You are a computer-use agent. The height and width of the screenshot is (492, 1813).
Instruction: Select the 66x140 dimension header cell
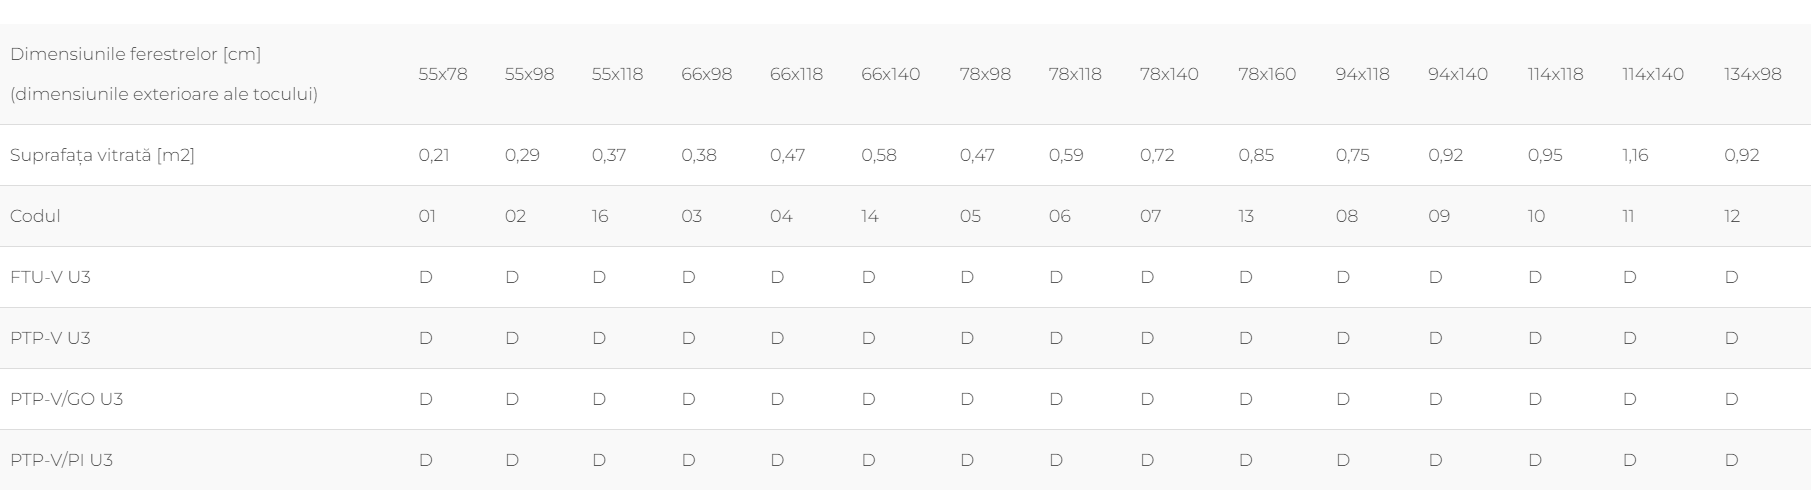point(891,74)
